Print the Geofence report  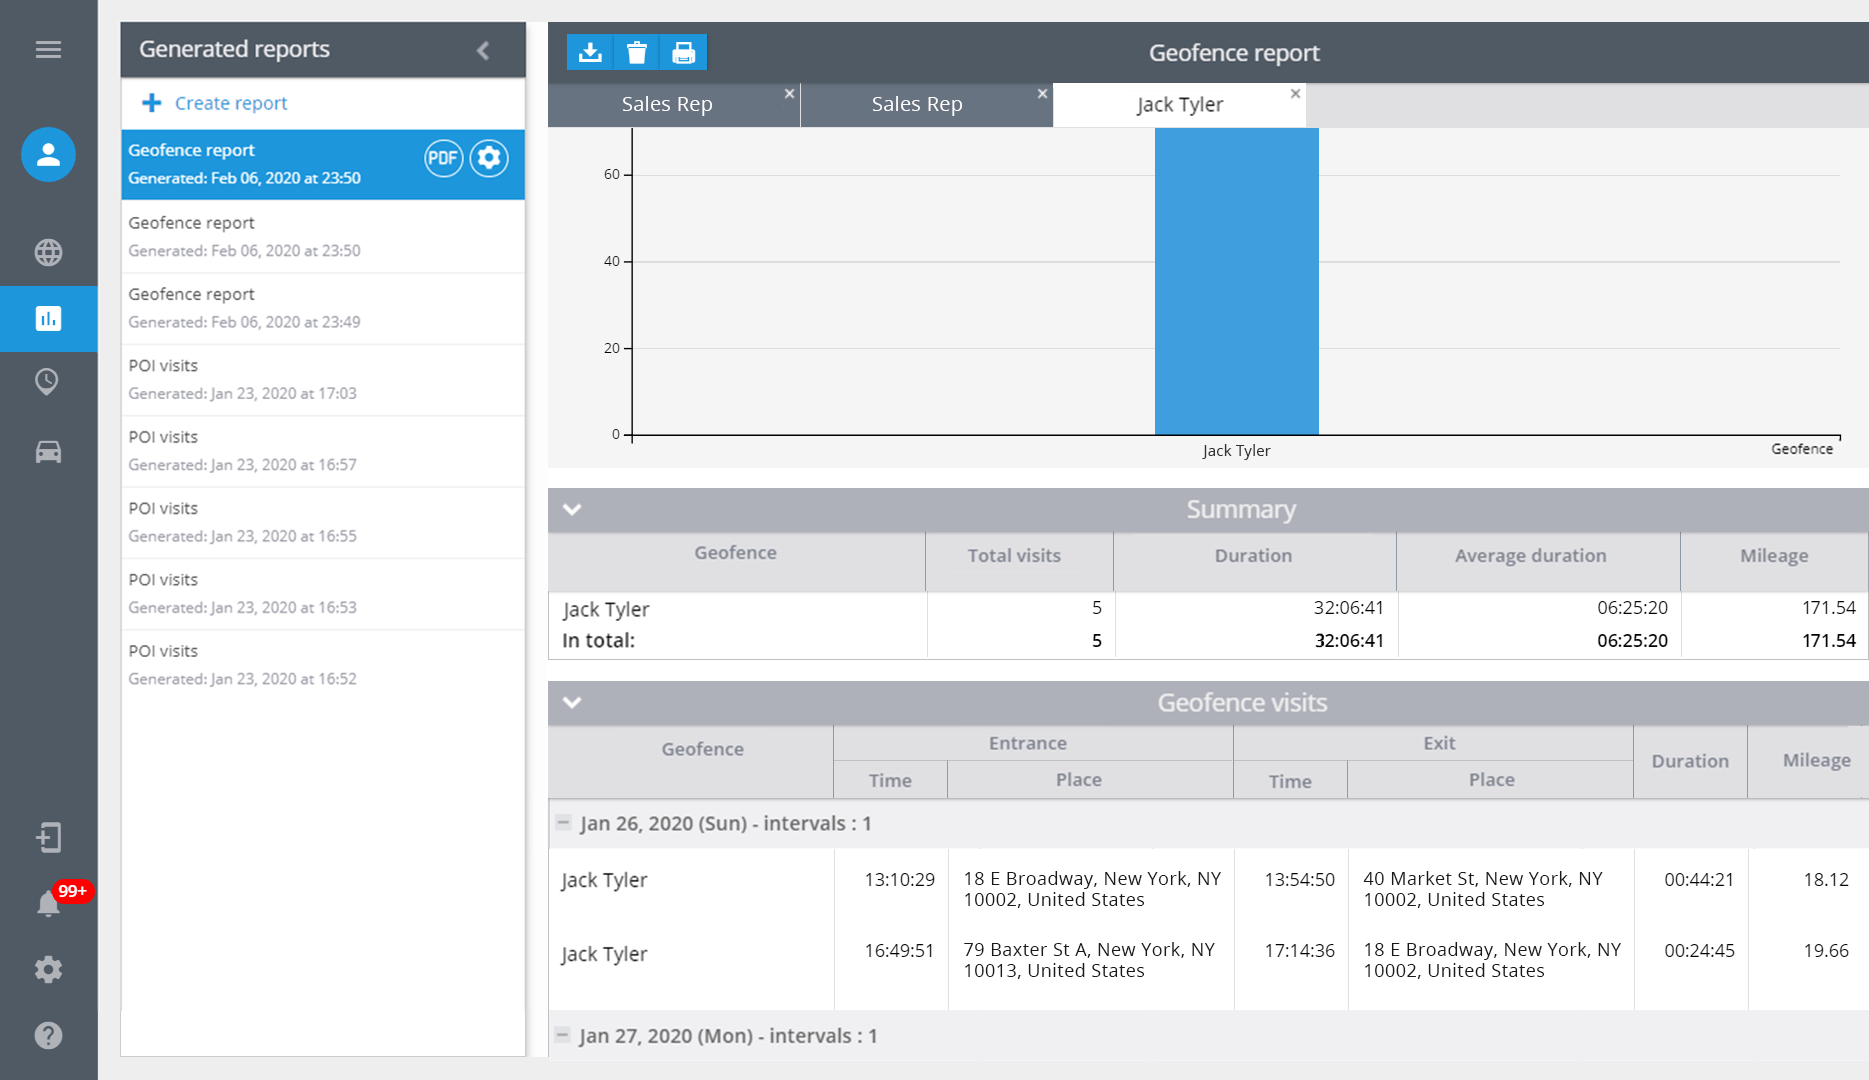point(684,52)
